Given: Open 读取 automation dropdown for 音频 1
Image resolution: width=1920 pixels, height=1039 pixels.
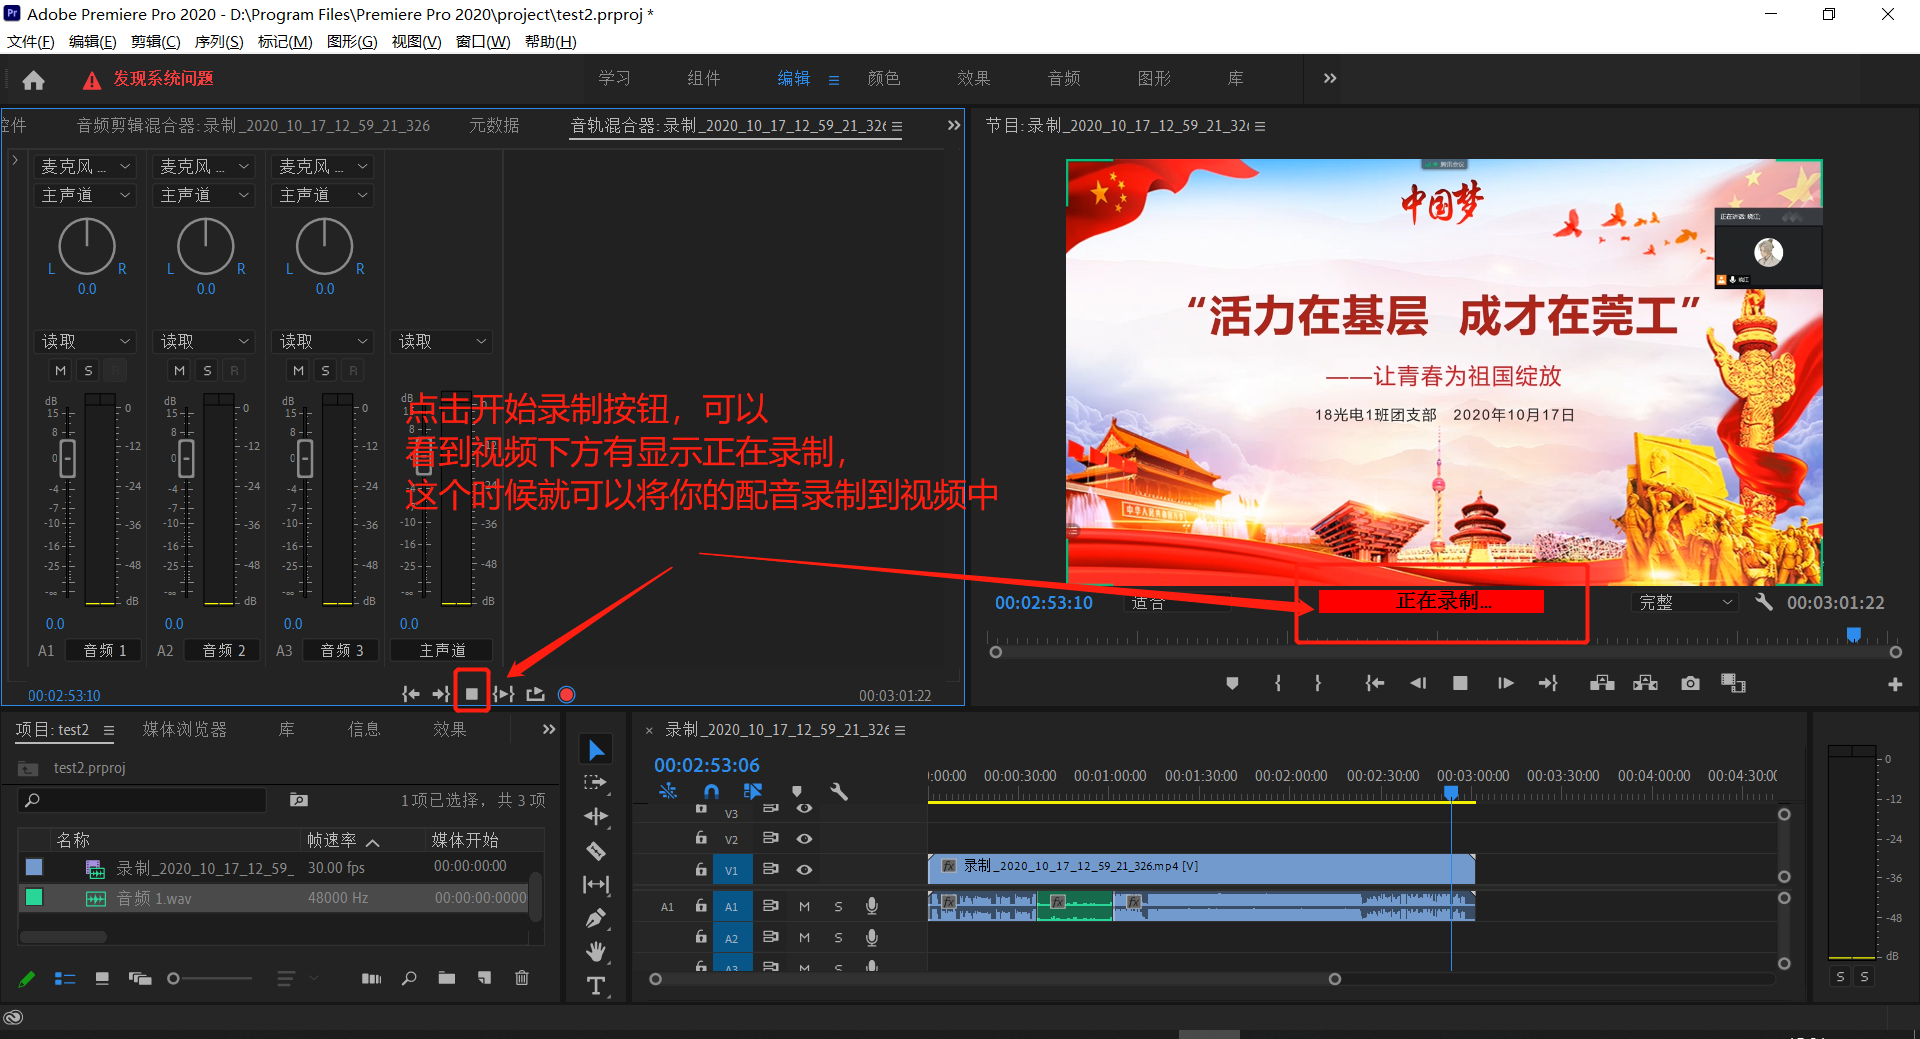Looking at the screenshot, I should click(x=86, y=342).
